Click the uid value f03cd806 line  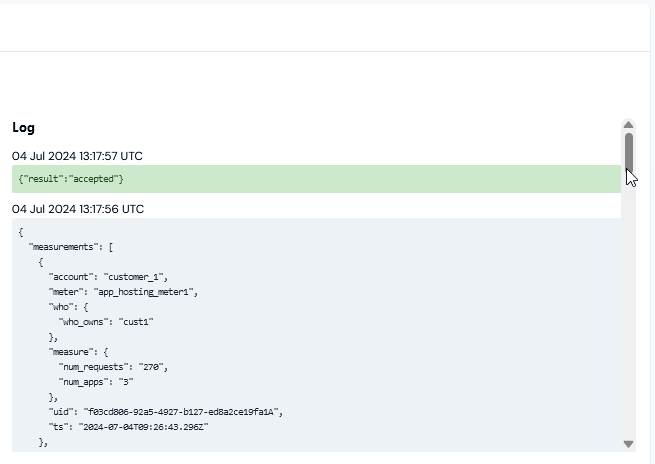click(x=166, y=412)
